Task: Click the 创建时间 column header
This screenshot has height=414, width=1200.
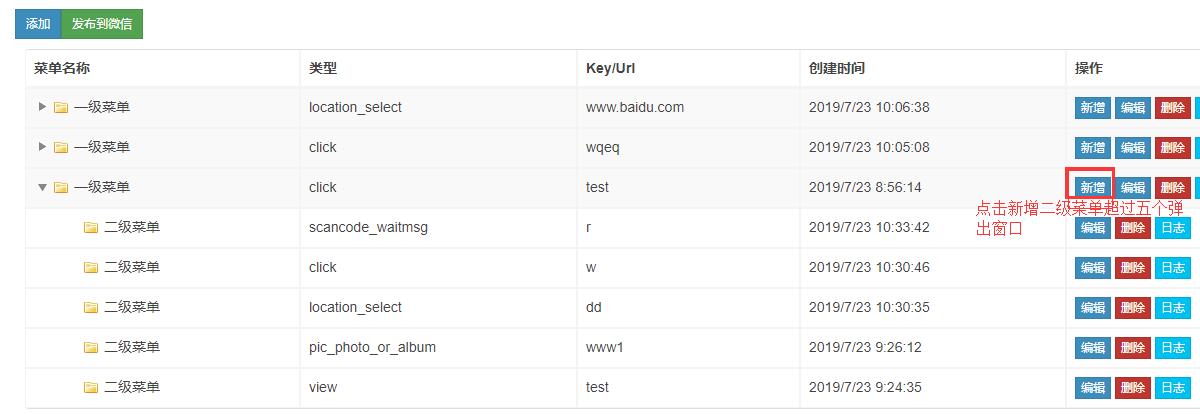Action: click(x=837, y=68)
